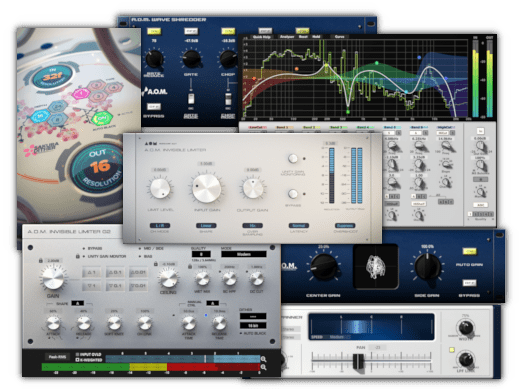
Task: Open the Shape selector showing Linear
Action: coord(206,226)
